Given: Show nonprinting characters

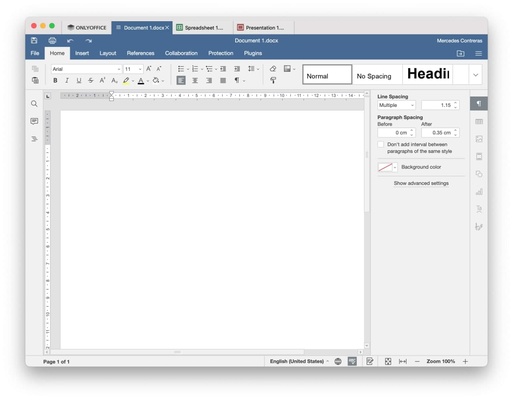Looking at the screenshot, I should tap(237, 80).
